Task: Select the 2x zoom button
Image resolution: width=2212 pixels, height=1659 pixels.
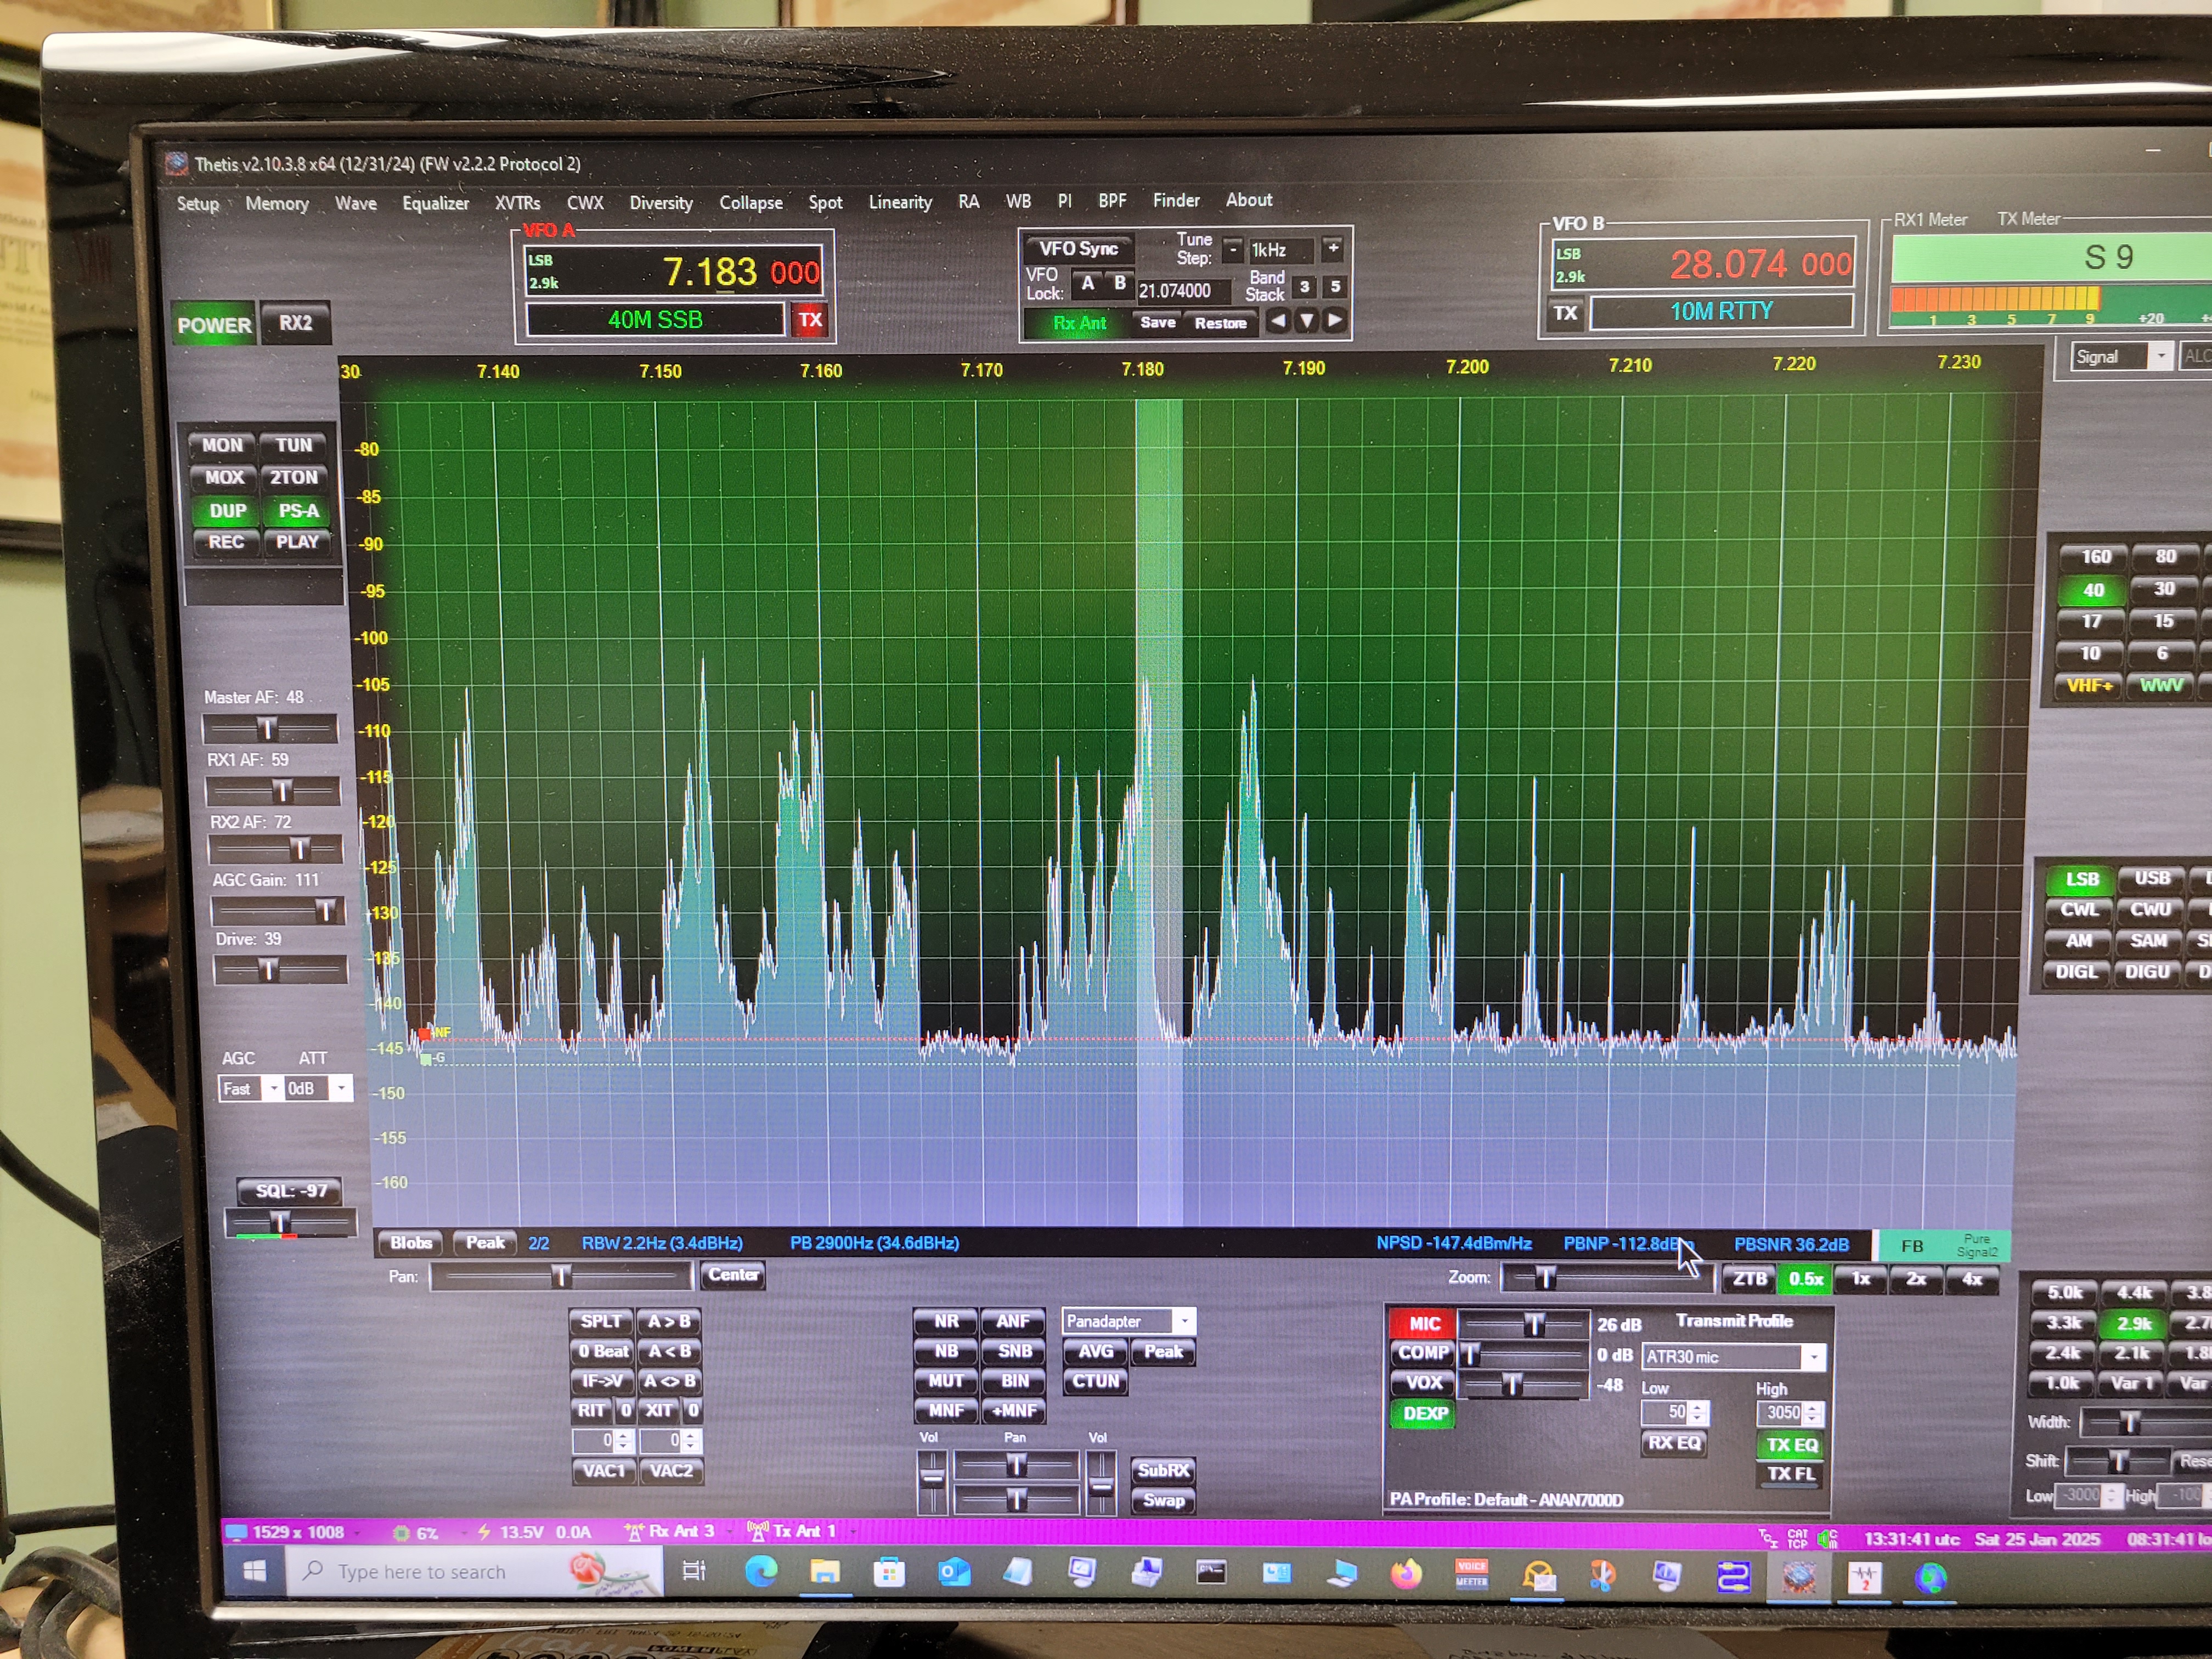Action: pos(1915,1279)
